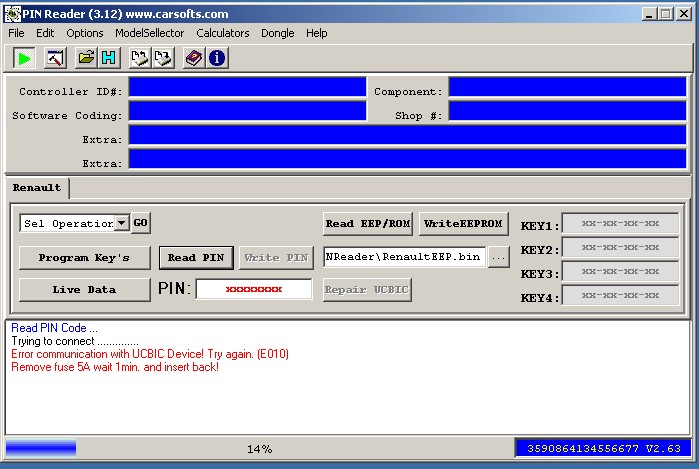This screenshot has width=699, height=469.
Task: Click the GO button
Action: [x=140, y=223]
